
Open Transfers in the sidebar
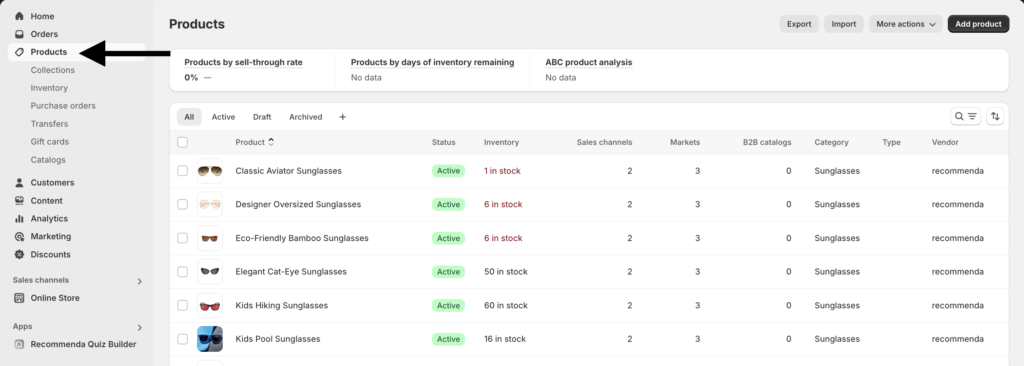[50, 124]
